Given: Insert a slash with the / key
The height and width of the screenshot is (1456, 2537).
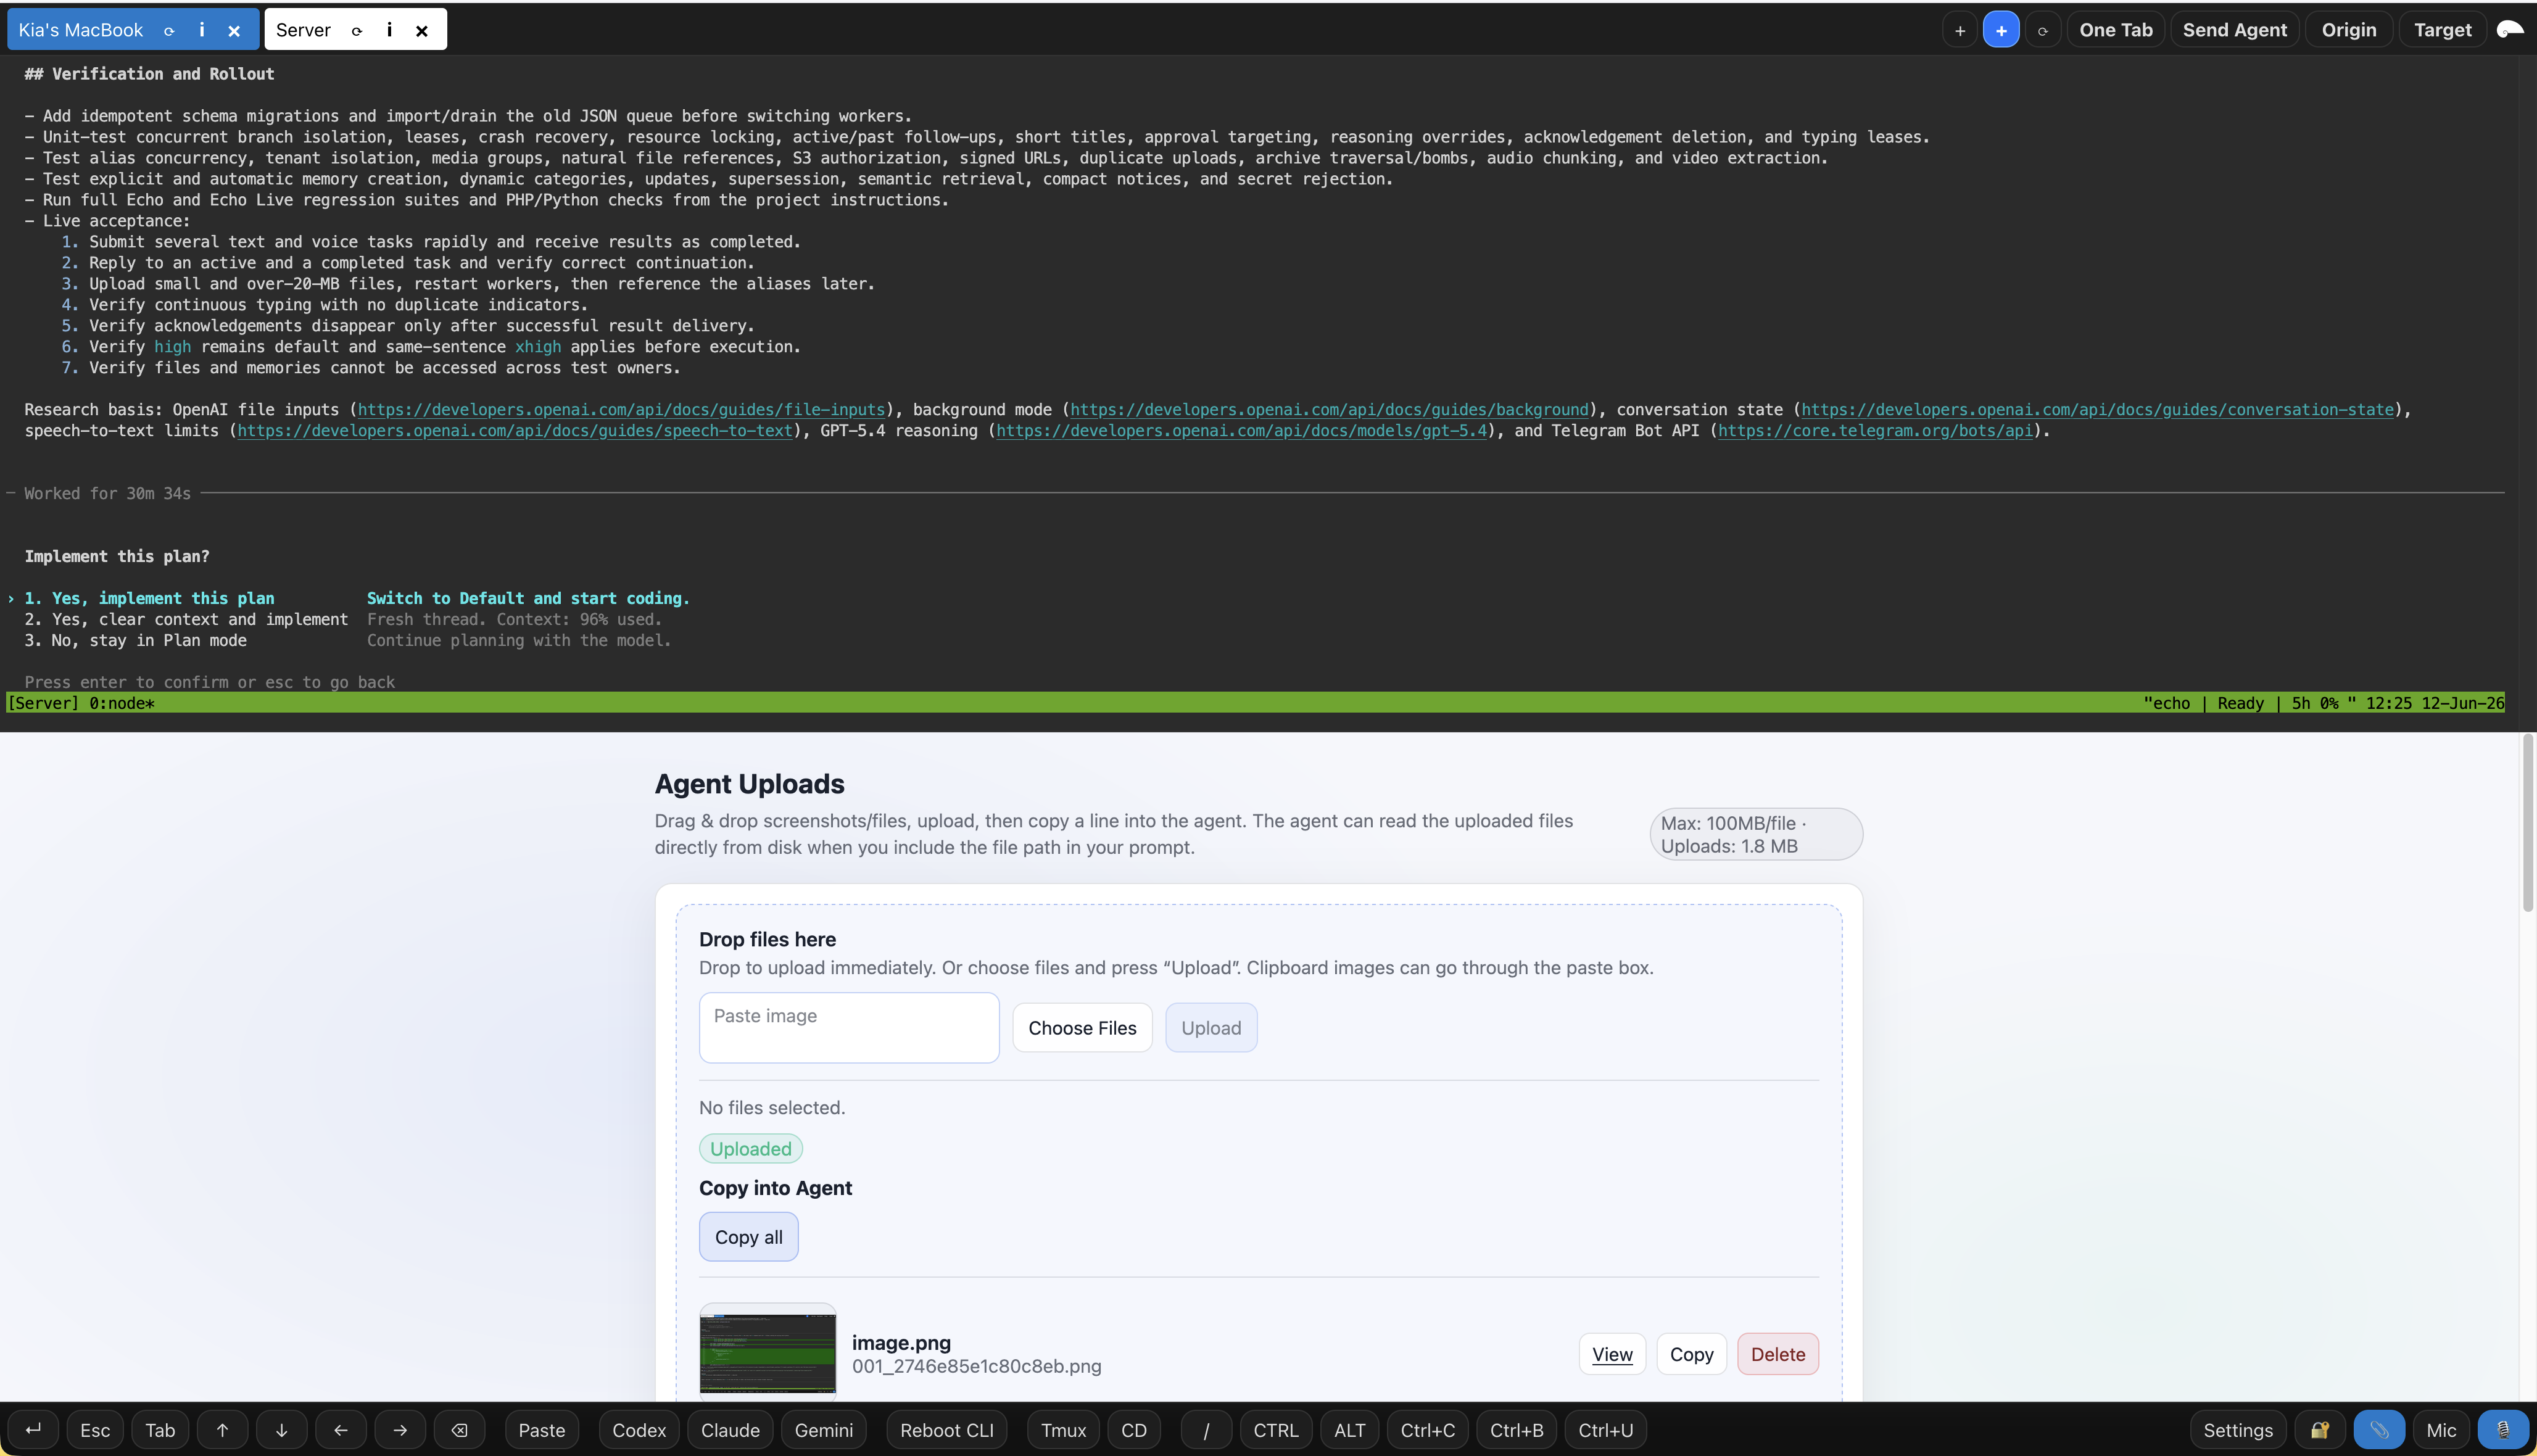Looking at the screenshot, I should 1206,1430.
